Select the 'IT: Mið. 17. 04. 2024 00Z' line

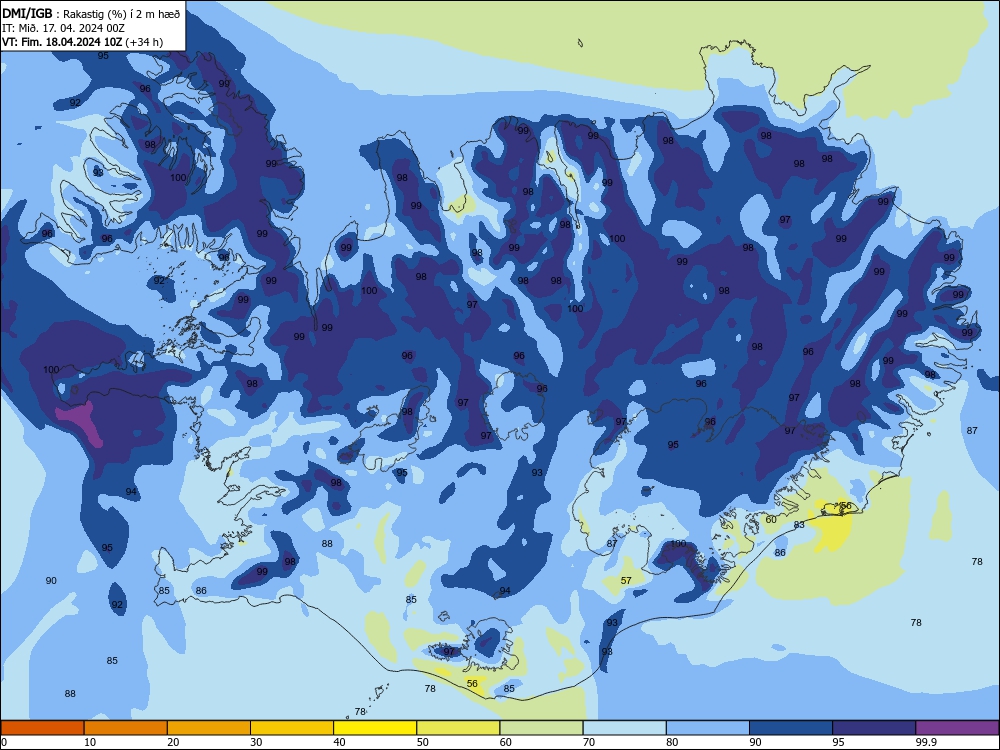pyautogui.click(x=63, y=28)
